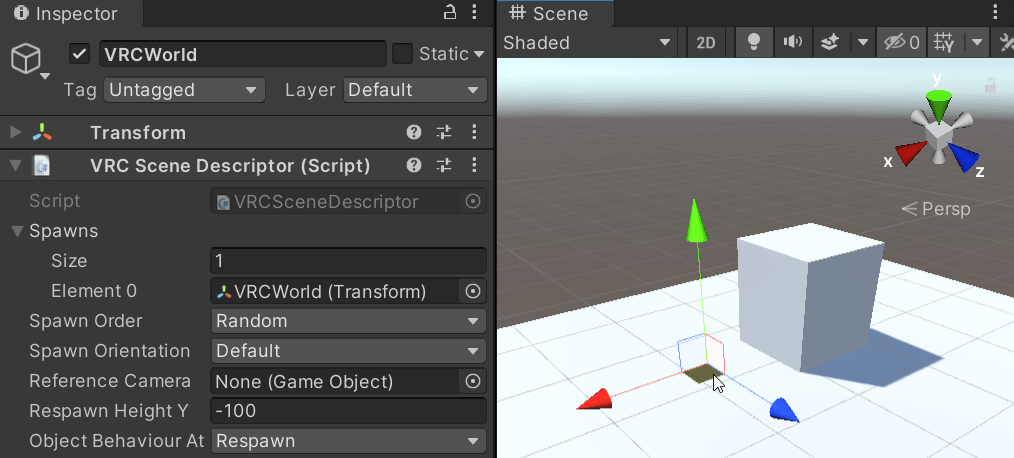Click the red X move handle arrow
The height and width of the screenshot is (458, 1014).
click(x=595, y=399)
